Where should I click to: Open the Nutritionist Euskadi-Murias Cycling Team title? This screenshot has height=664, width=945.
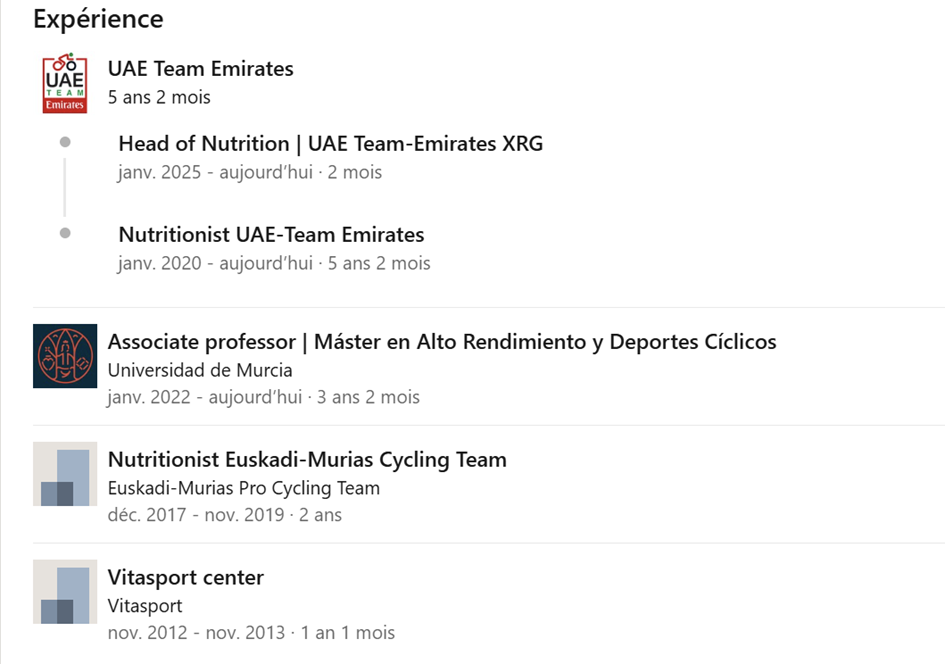pos(307,460)
